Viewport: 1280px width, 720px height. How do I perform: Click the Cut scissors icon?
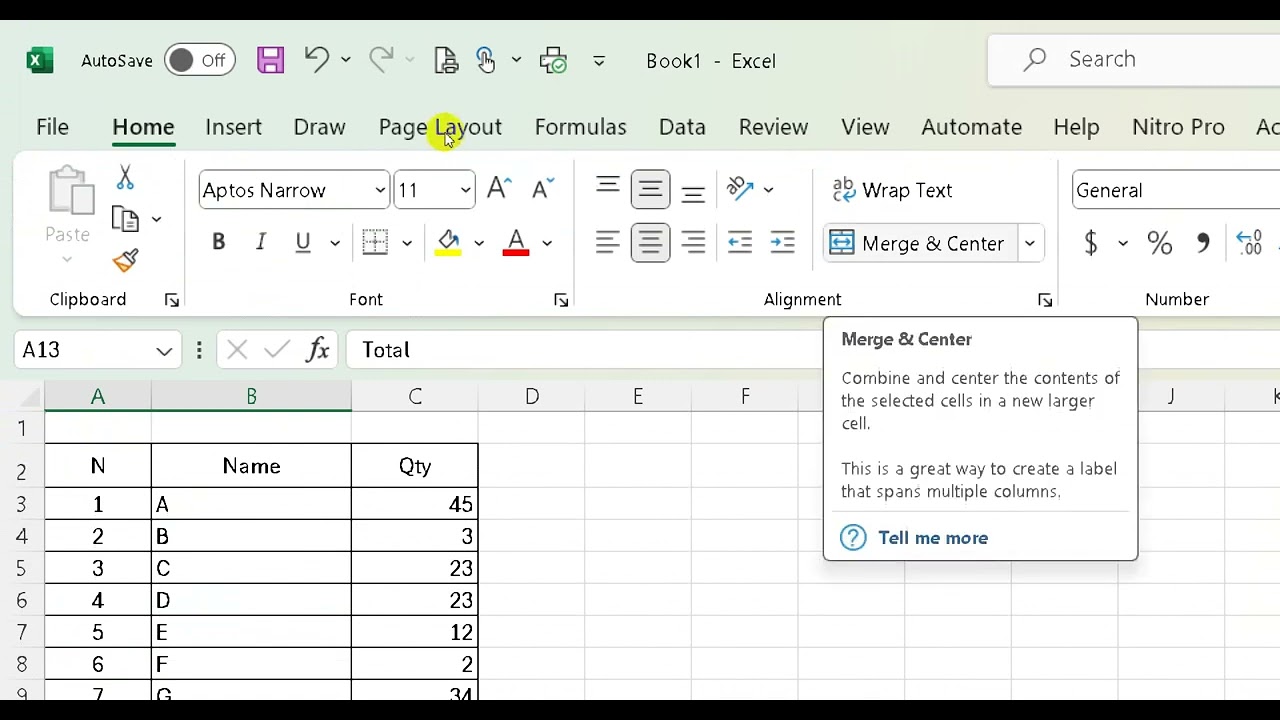pos(125,177)
